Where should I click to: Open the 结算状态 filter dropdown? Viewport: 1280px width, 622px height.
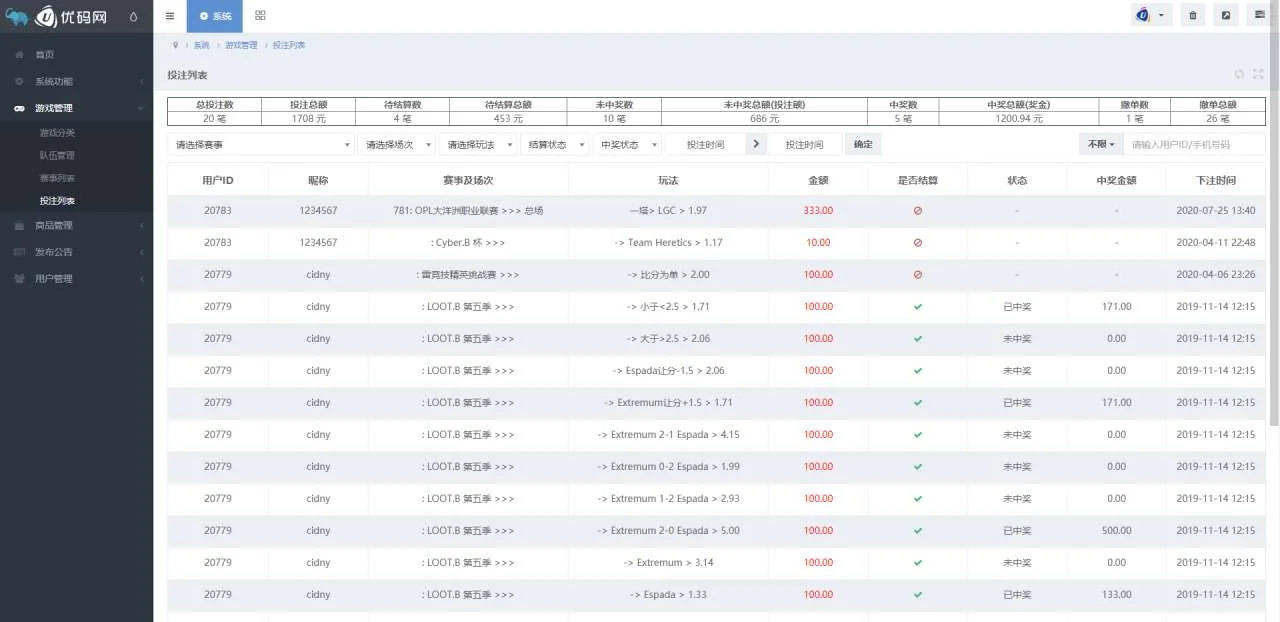(x=554, y=144)
